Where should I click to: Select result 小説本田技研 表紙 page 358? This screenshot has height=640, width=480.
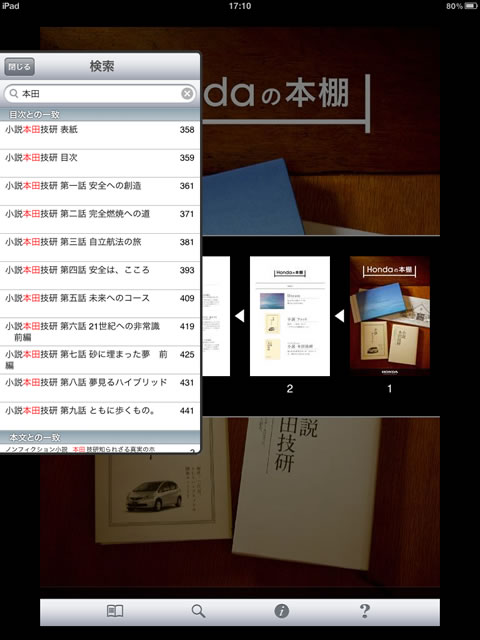point(100,135)
